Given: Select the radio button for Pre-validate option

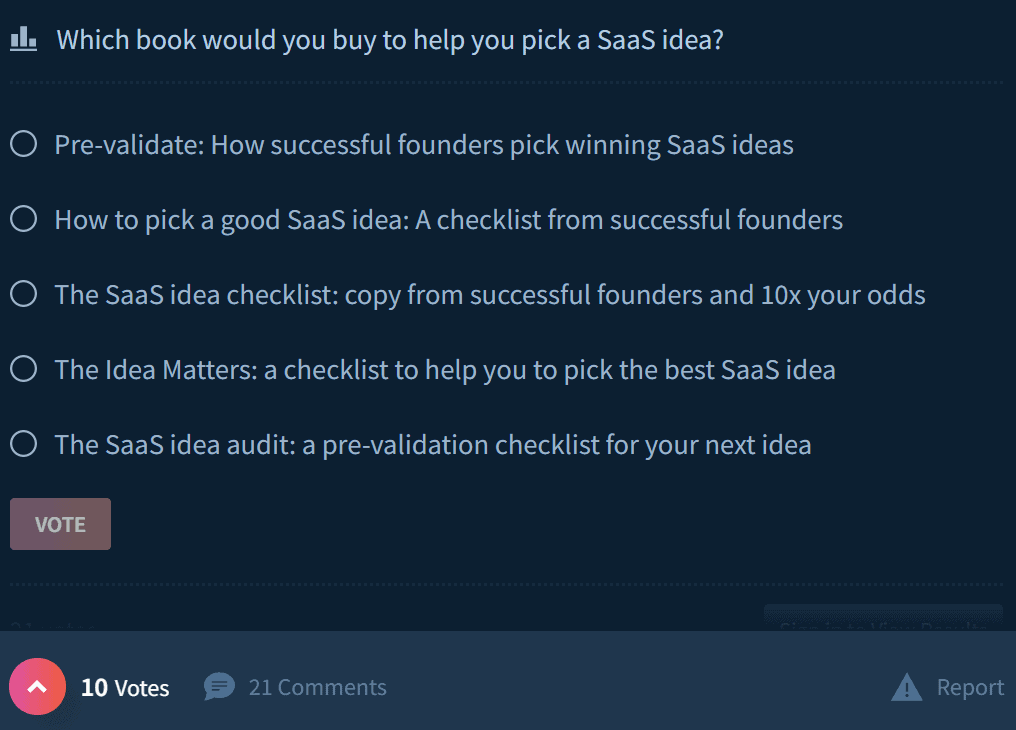Looking at the screenshot, I should (23, 144).
